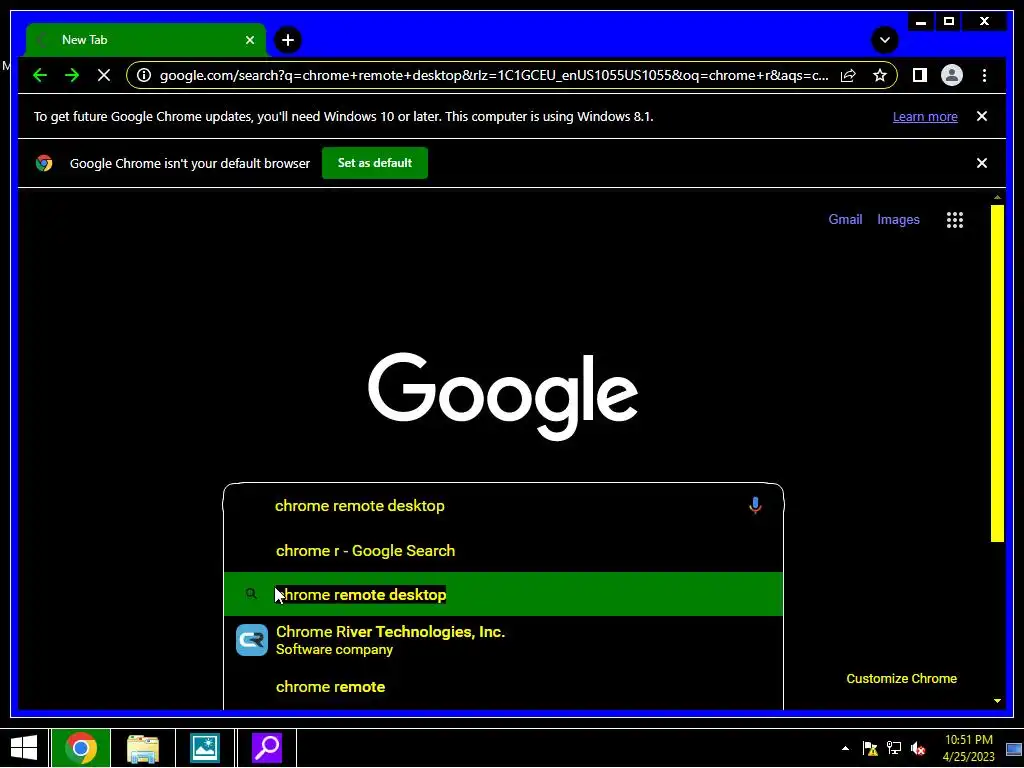Screen dimensions: 1024x768
Task: Click Chrome River Technologies logo icon
Action: [x=251, y=640]
